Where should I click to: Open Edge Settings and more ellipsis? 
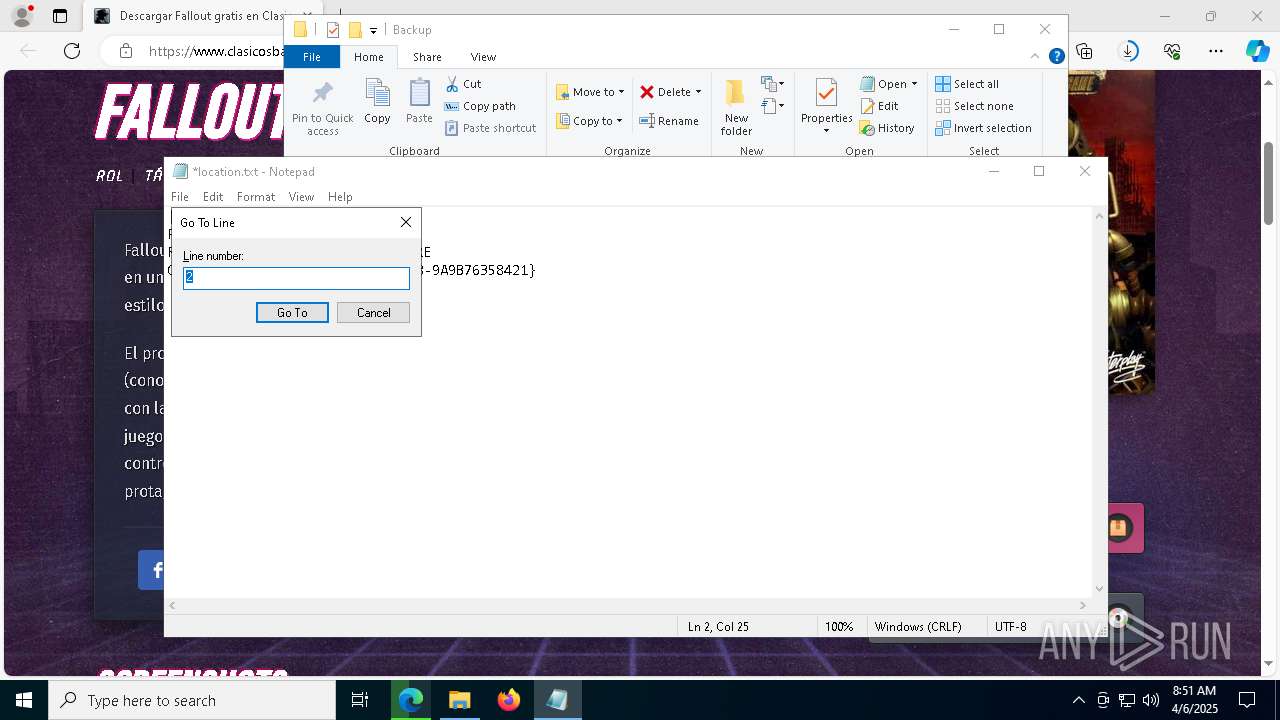pyautogui.click(x=1215, y=51)
